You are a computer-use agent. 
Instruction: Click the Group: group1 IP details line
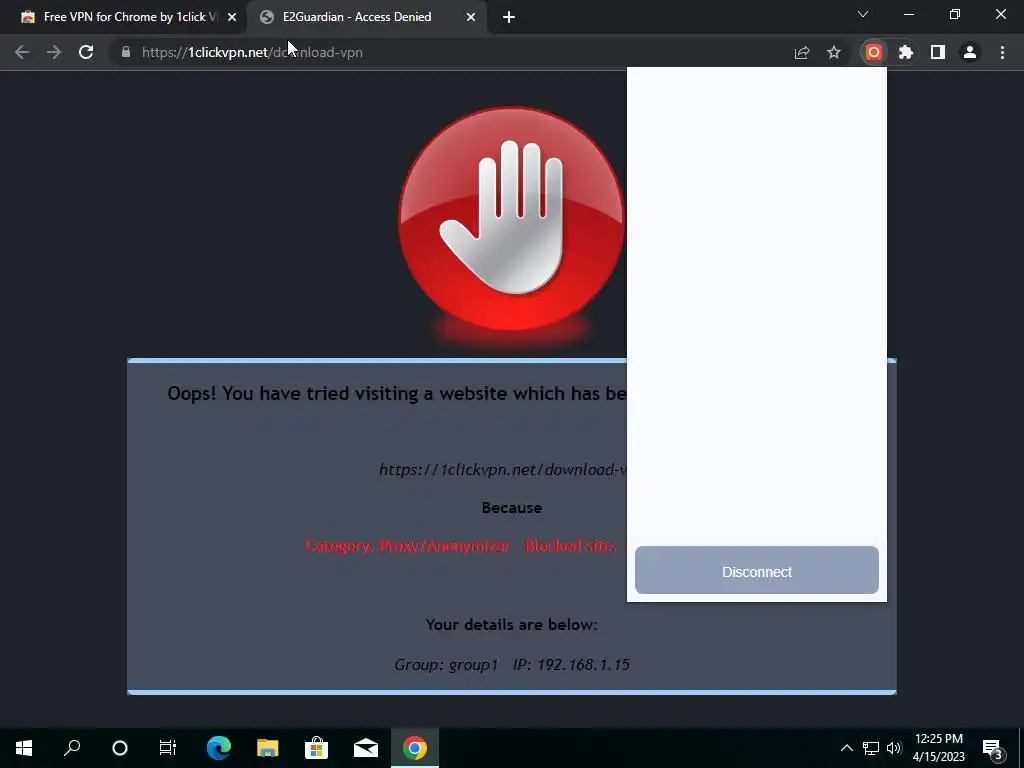coord(512,665)
